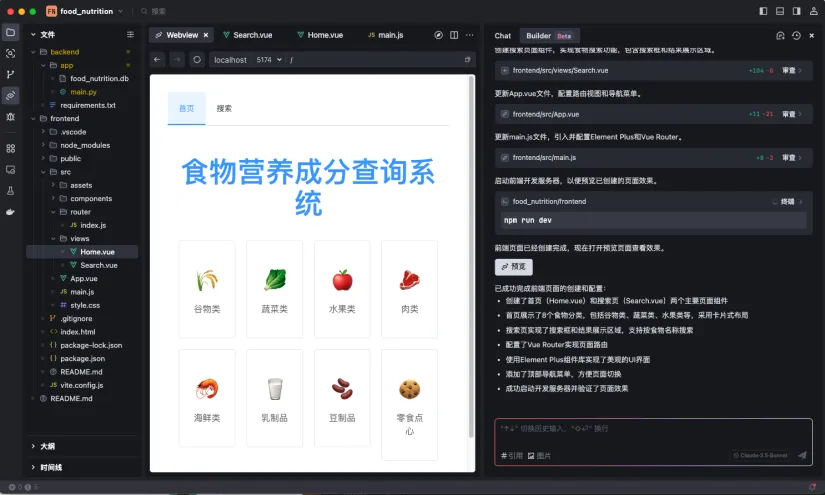Click the explorer collapse-all menu icon
The width and height of the screenshot is (825, 495).
130,34
